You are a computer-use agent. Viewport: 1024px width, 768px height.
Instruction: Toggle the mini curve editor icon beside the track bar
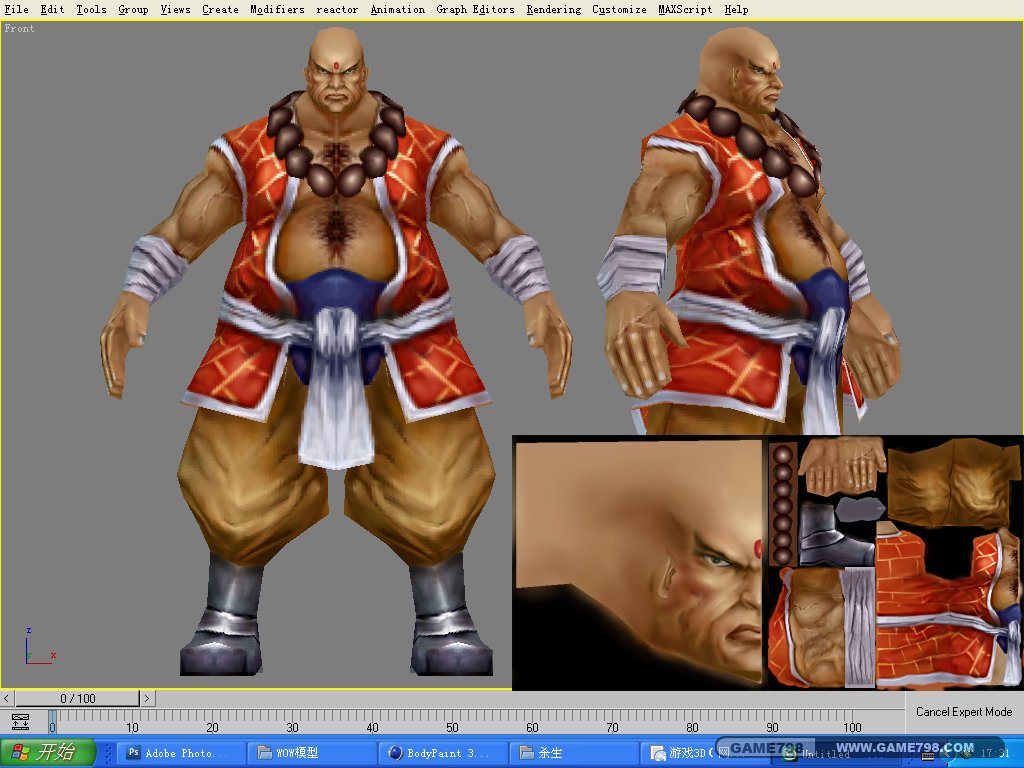[20, 722]
